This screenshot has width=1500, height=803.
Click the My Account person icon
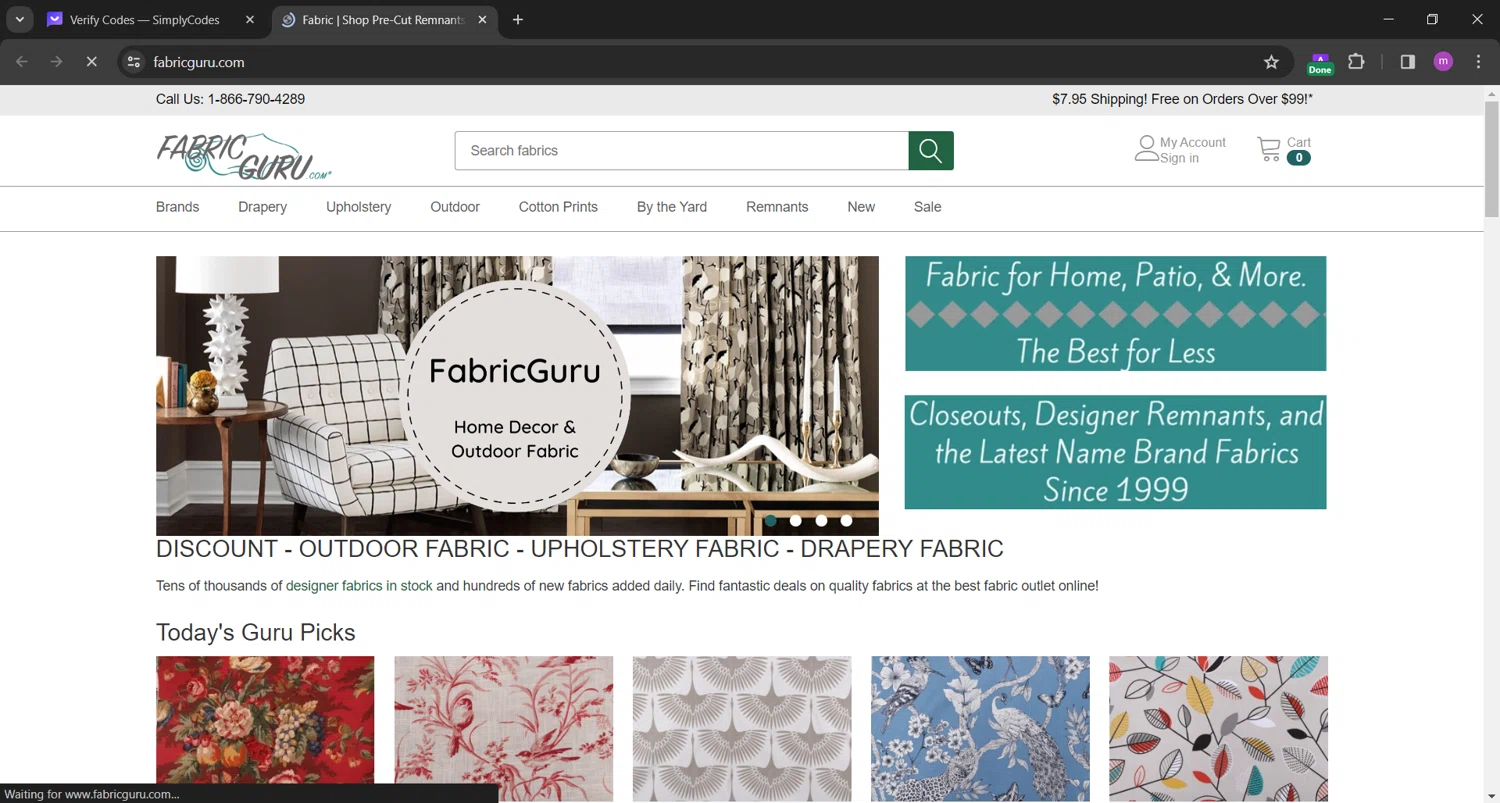(x=1146, y=149)
